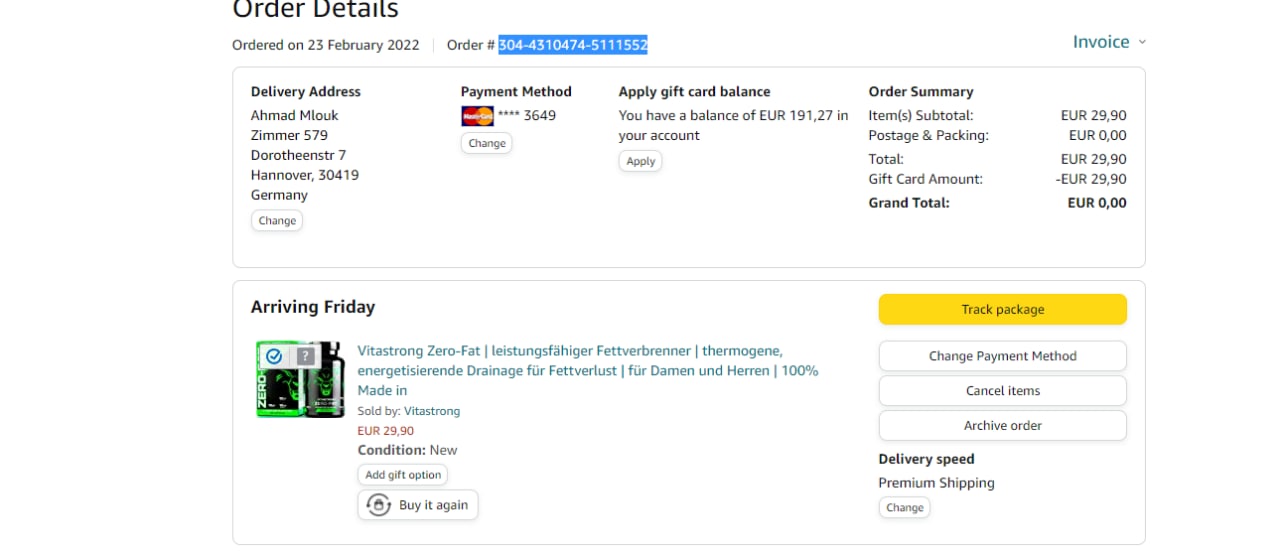The image size is (1280, 555).
Task: Click Add gift option
Action: [x=402, y=475]
